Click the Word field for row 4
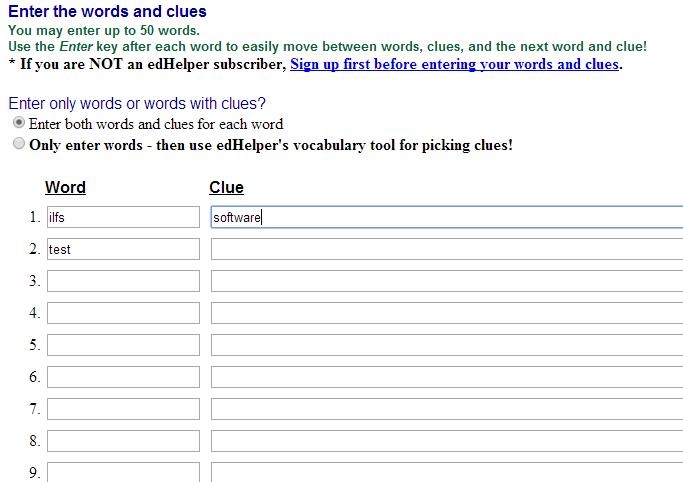This screenshot has width=683, height=482. (123, 313)
